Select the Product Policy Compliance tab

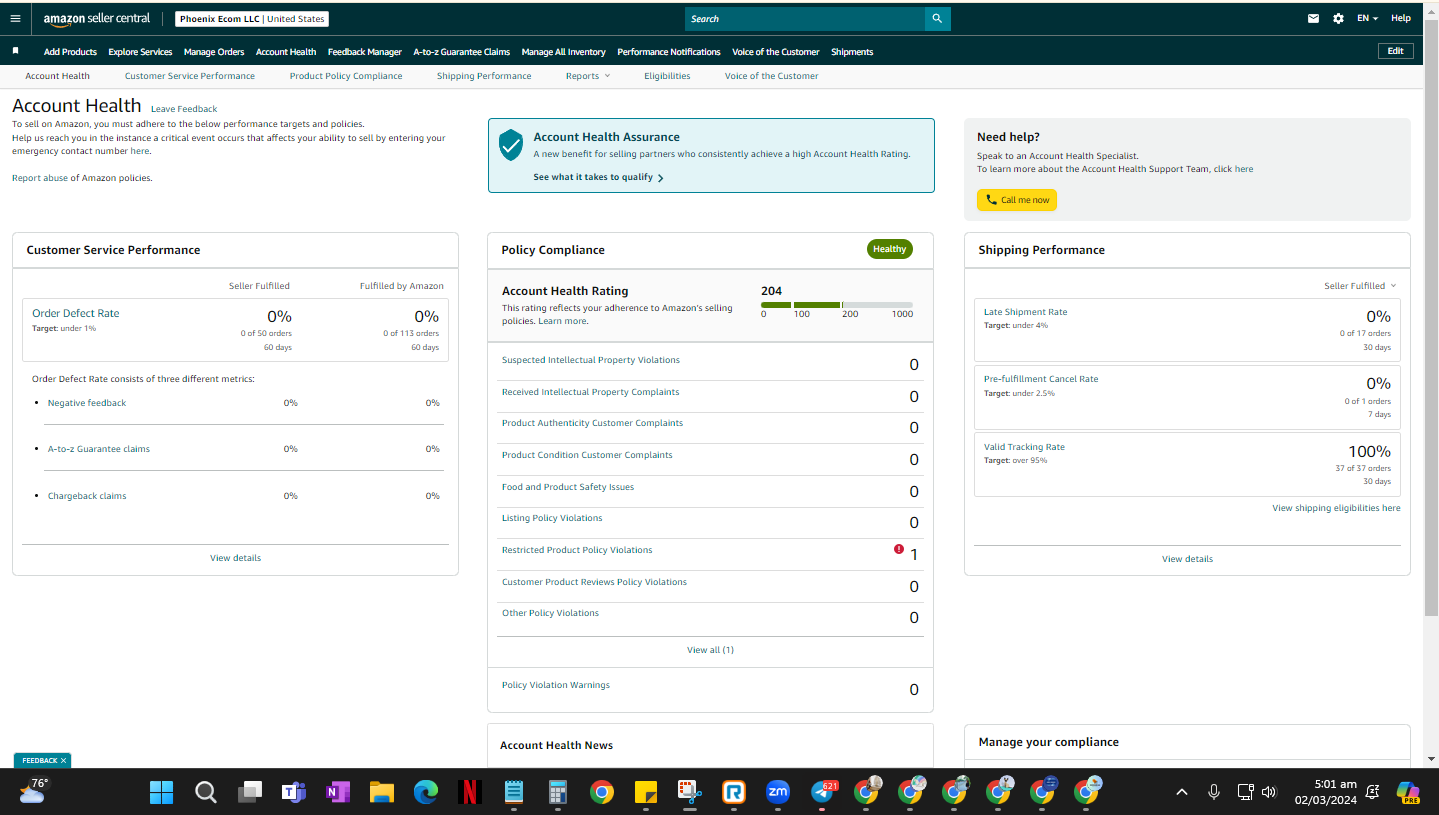click(346, 76)
